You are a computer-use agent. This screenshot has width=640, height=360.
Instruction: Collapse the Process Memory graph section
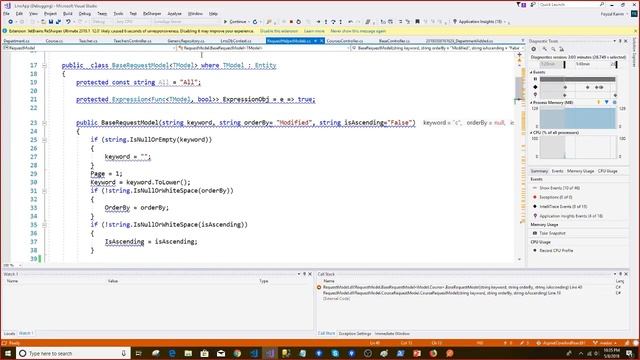[531, 102]
